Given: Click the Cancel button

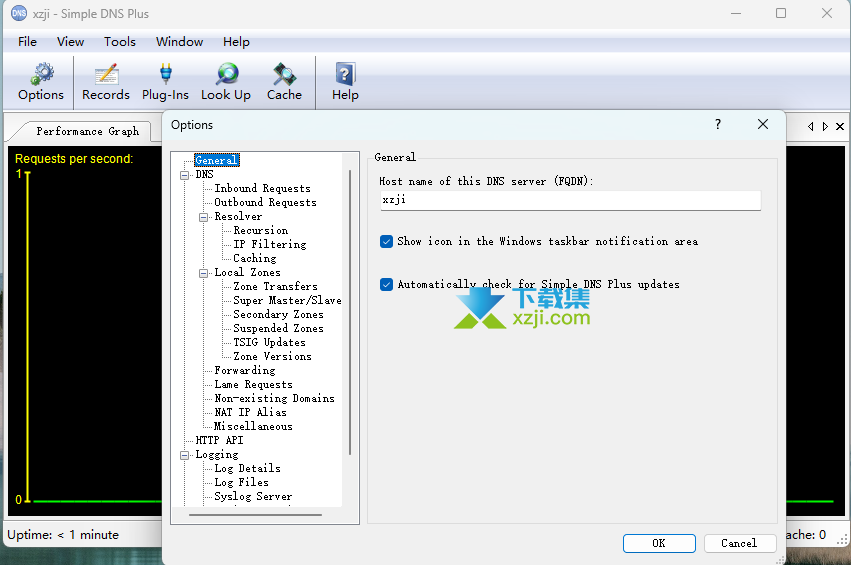Looking at the screenshot, I should click(739, 543).
